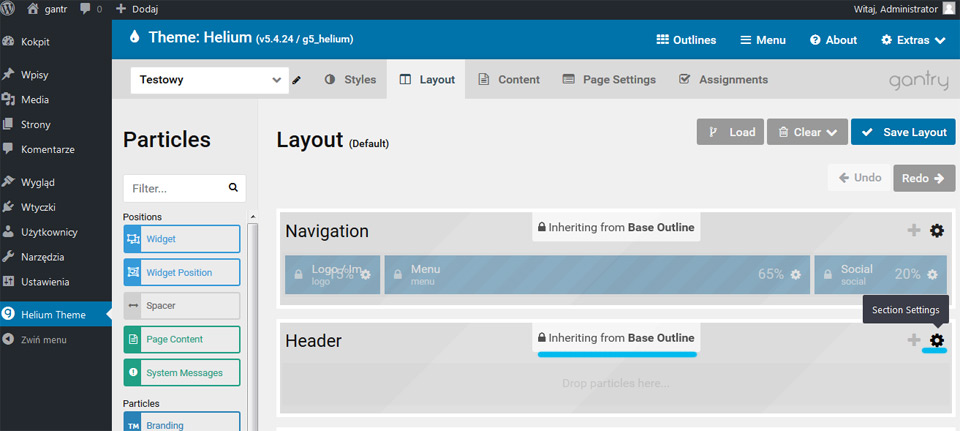
Task: Select the Social particle block
Action: 880,275
